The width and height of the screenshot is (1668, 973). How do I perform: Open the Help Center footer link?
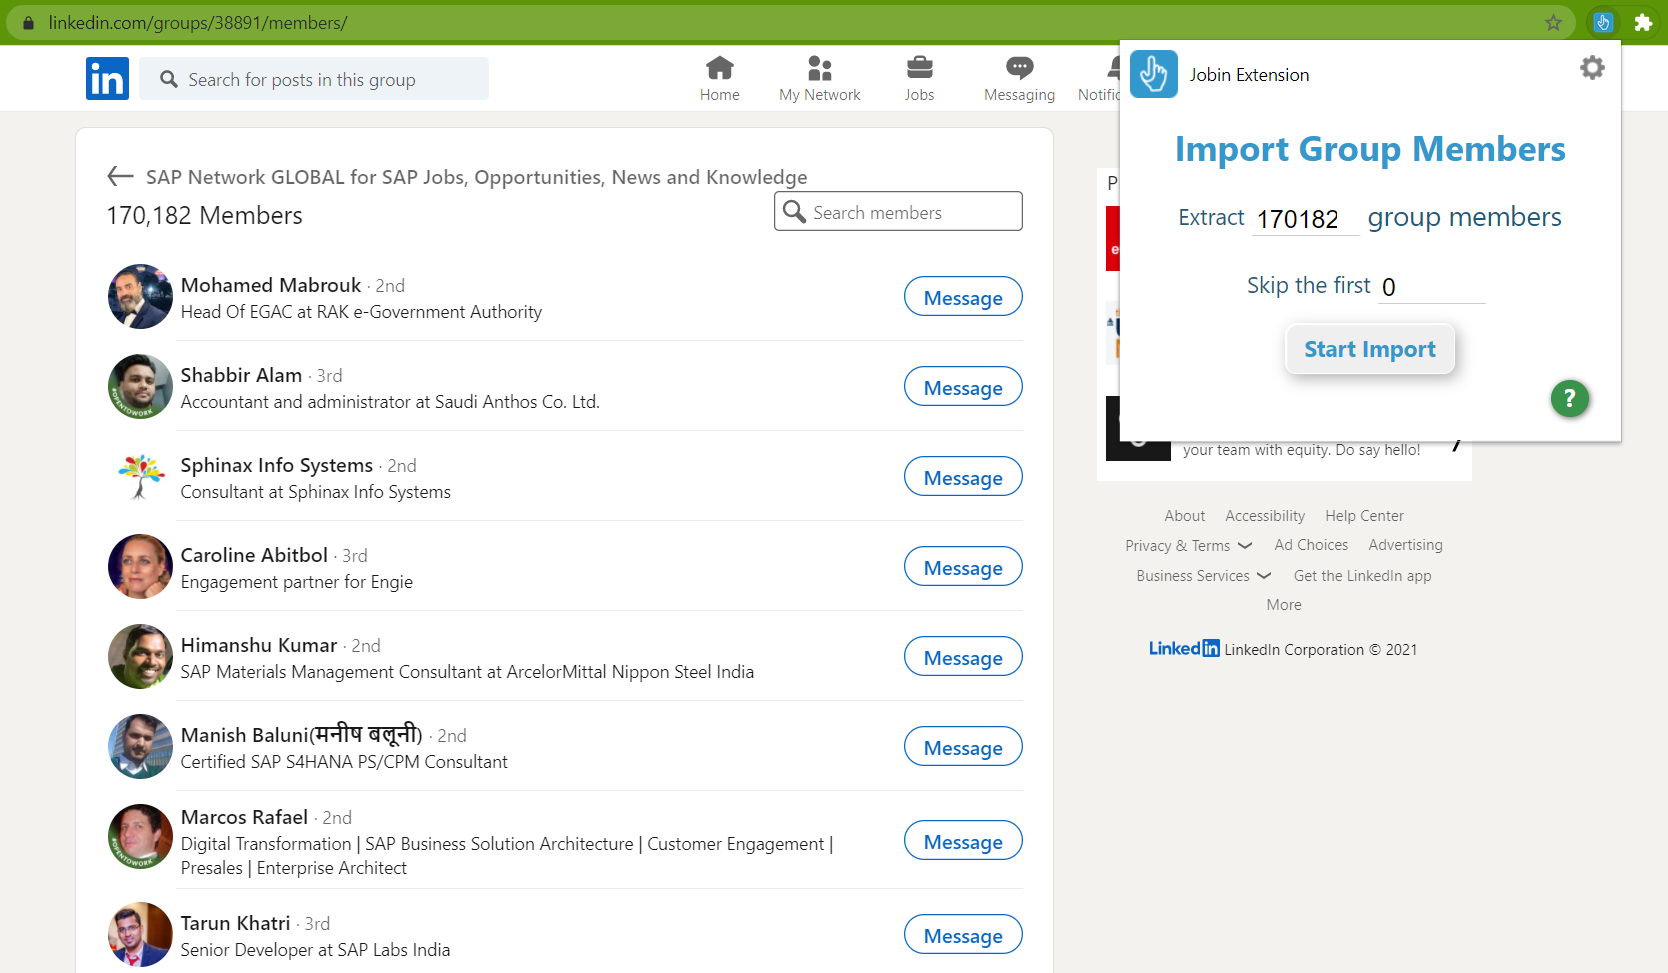click(x=1364, y=516)
